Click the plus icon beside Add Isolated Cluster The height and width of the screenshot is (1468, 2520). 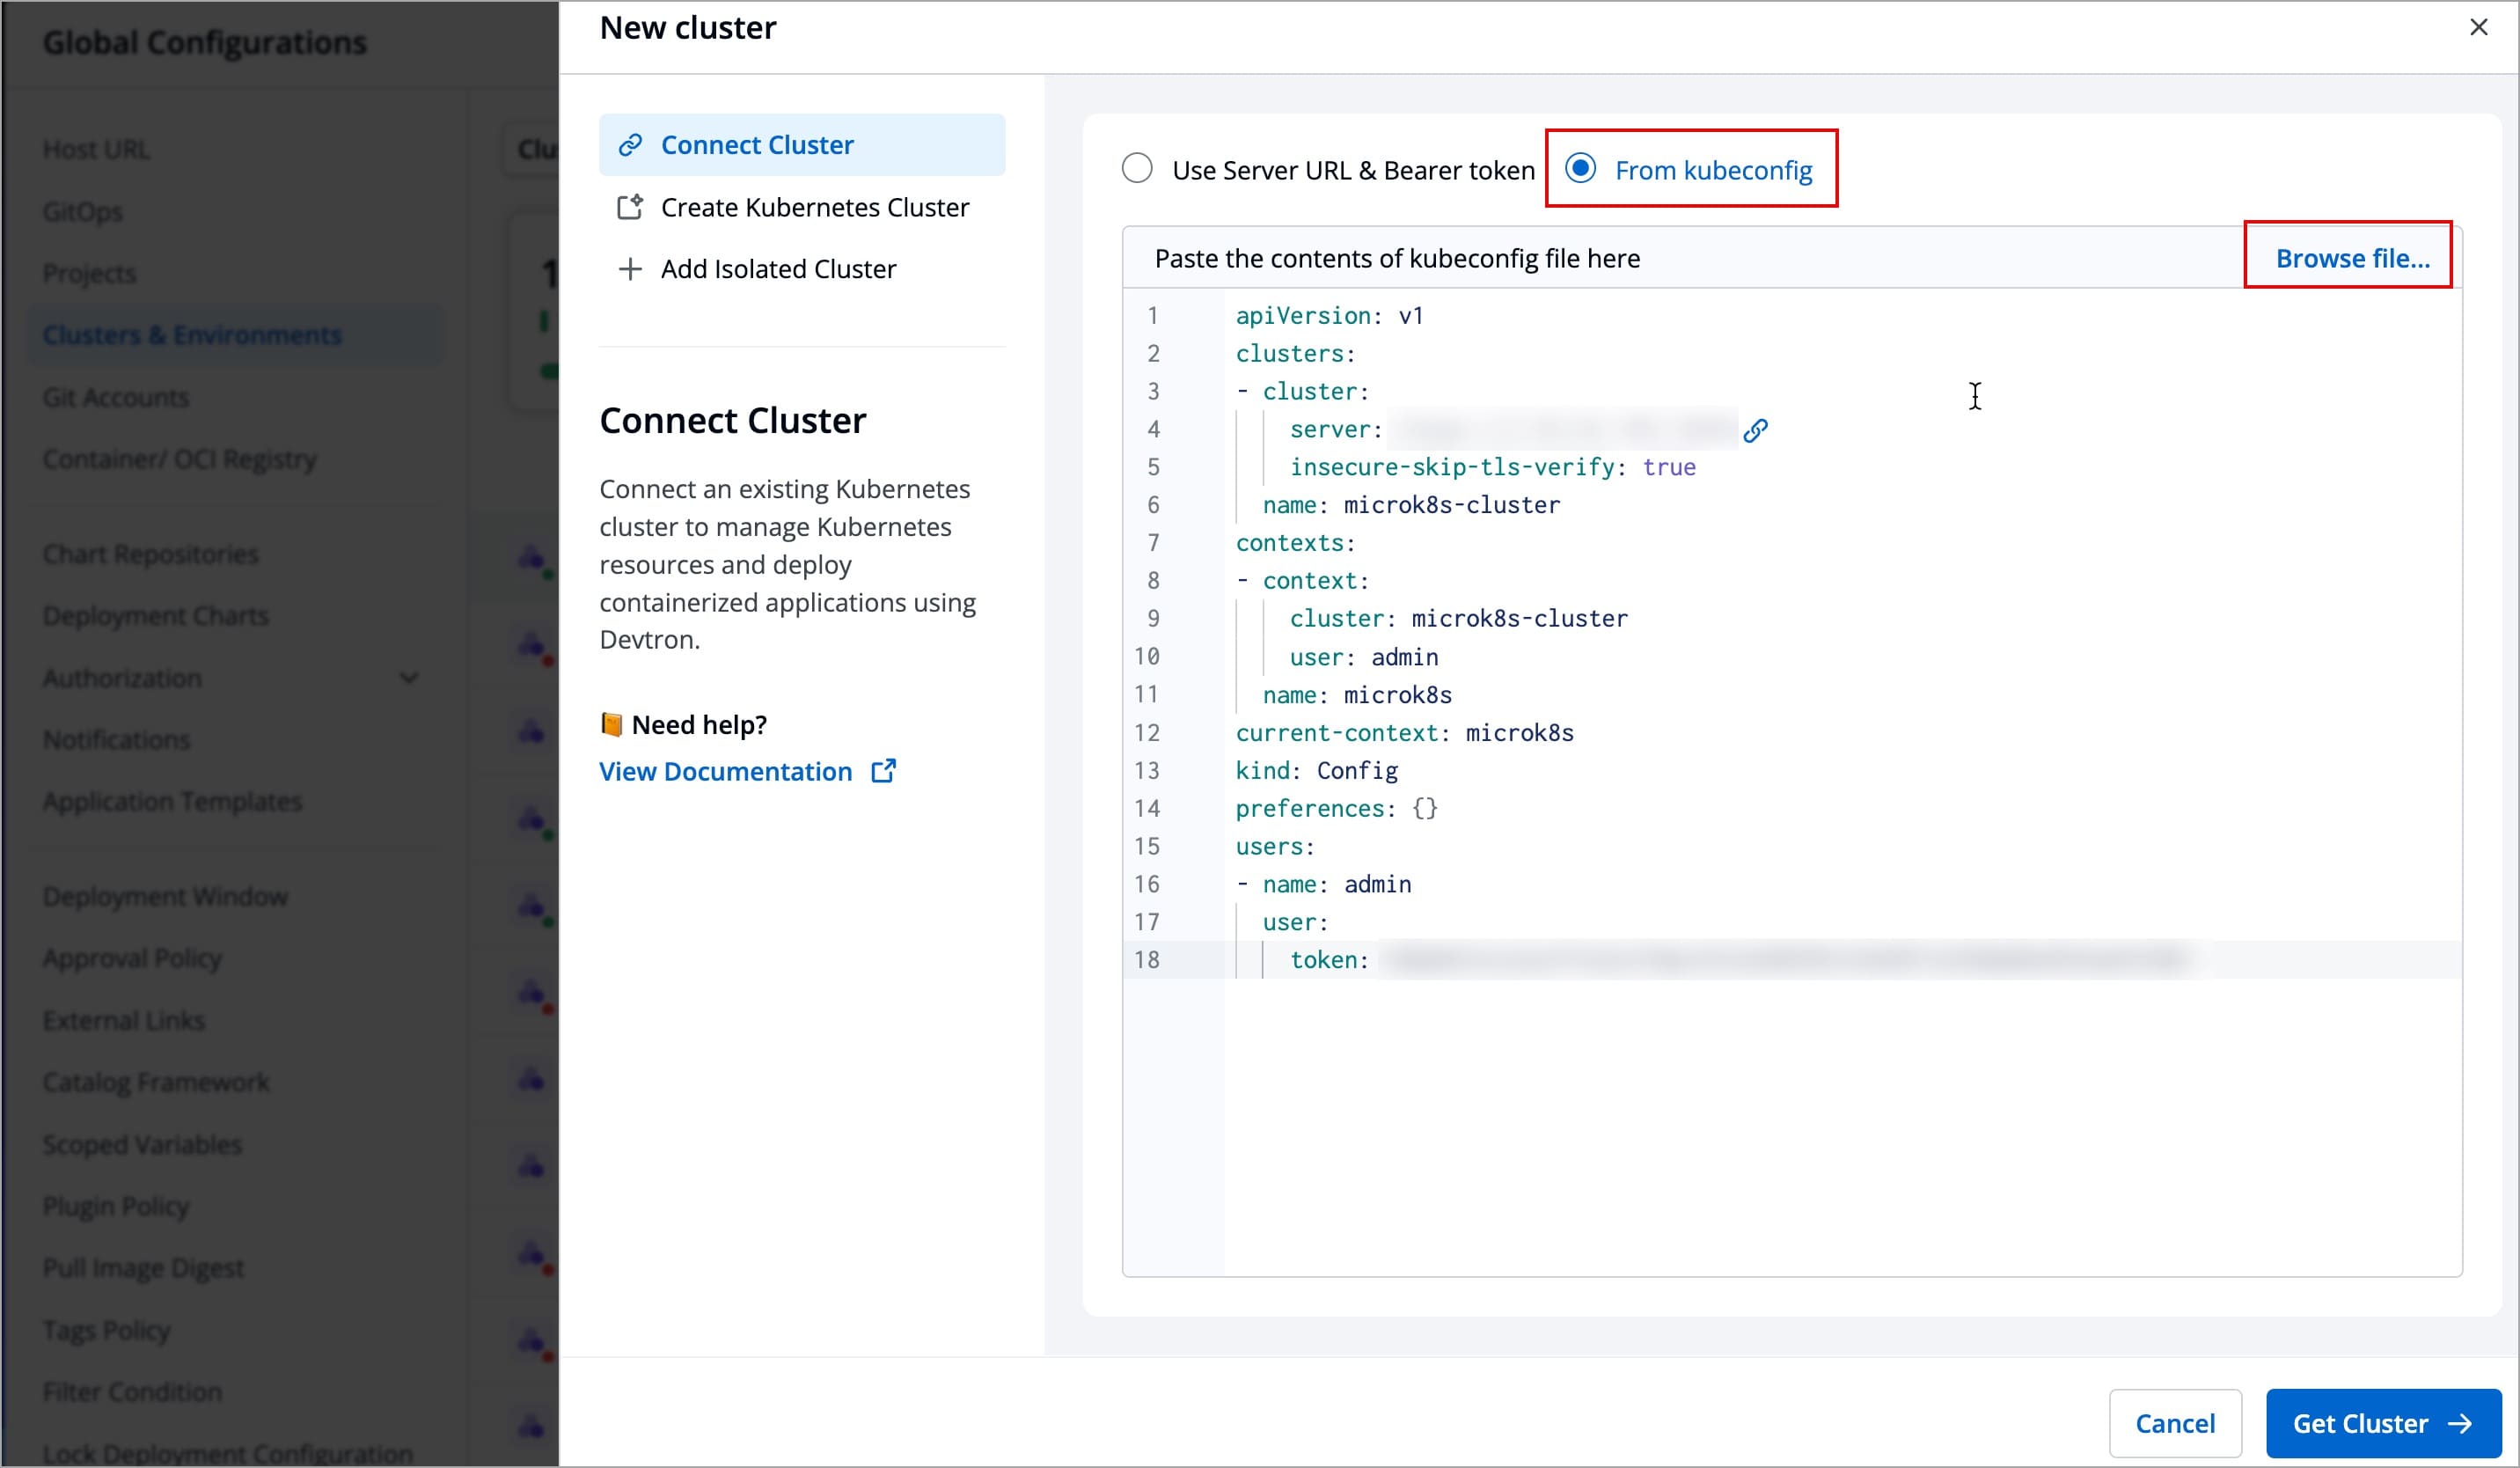[x=630, y=268]
